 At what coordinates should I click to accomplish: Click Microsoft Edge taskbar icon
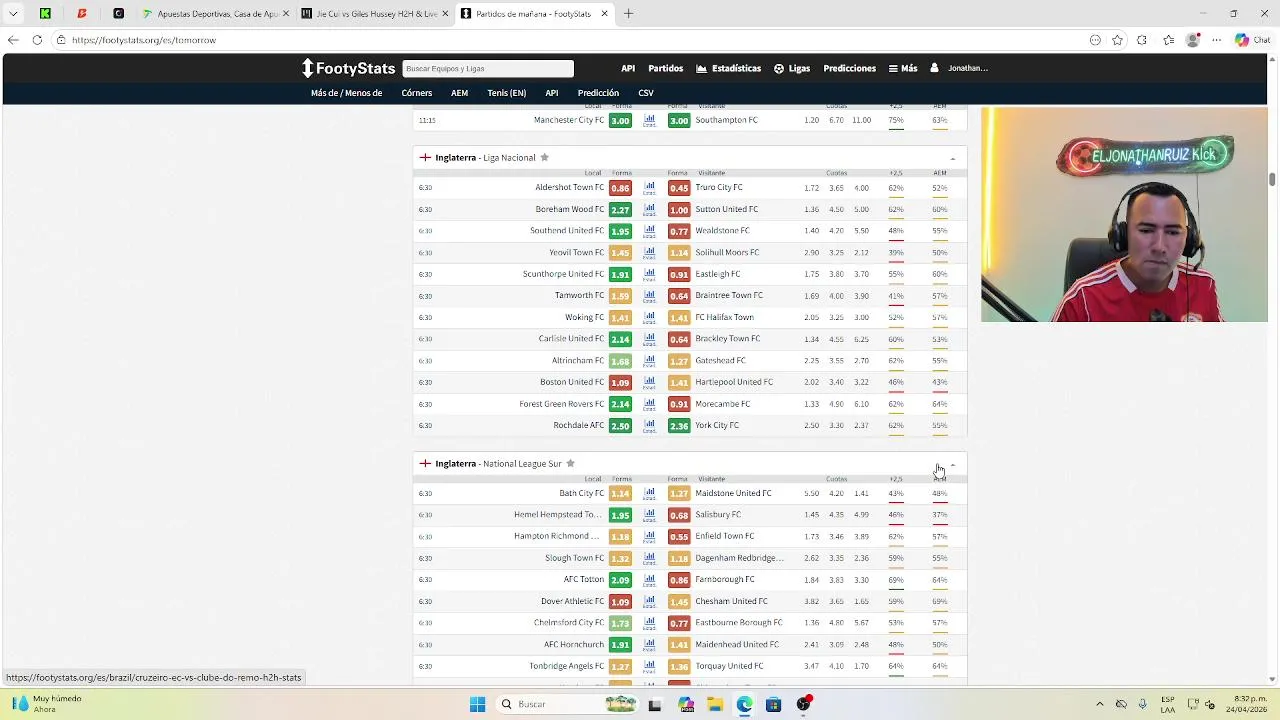pos(744,704)
